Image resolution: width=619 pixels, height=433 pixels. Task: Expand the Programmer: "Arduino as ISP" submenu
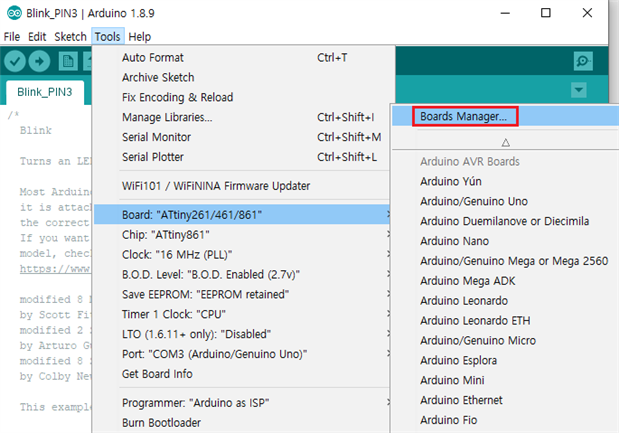[x=242, y=403]
